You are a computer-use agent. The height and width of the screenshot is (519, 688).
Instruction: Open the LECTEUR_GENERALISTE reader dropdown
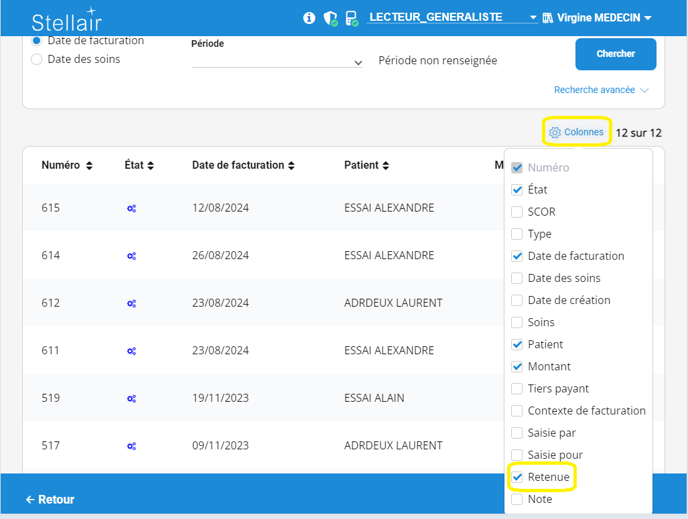tap(452, 18)
